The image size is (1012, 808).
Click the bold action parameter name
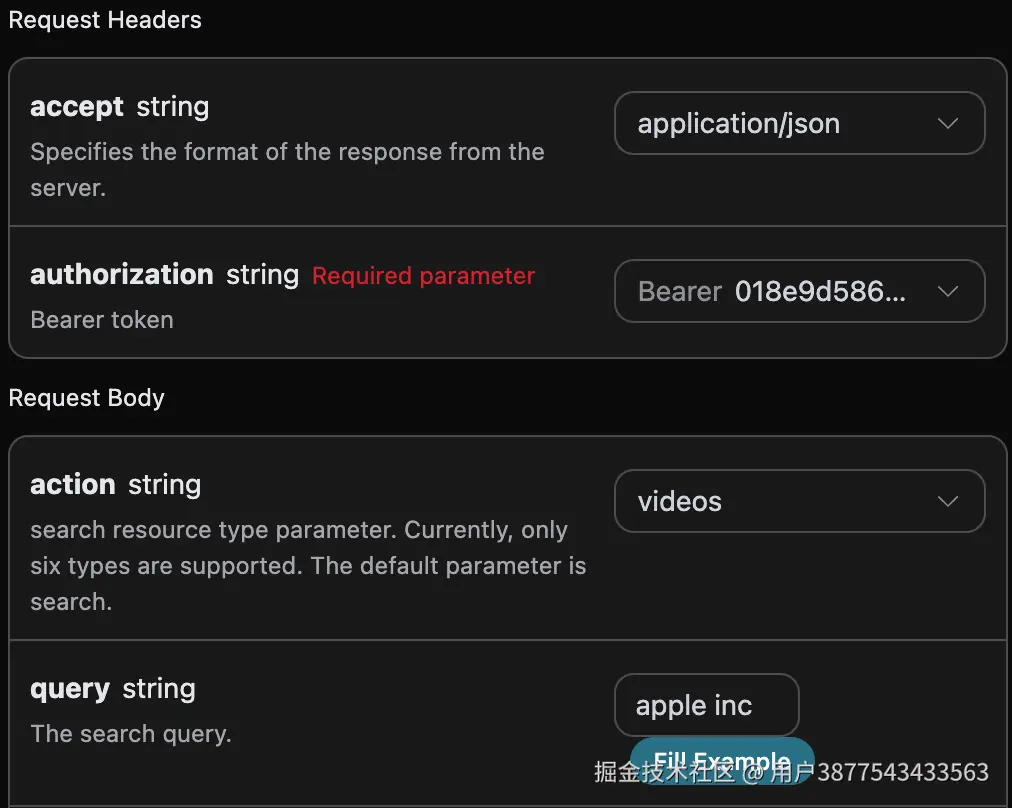(x=73, y=485)
